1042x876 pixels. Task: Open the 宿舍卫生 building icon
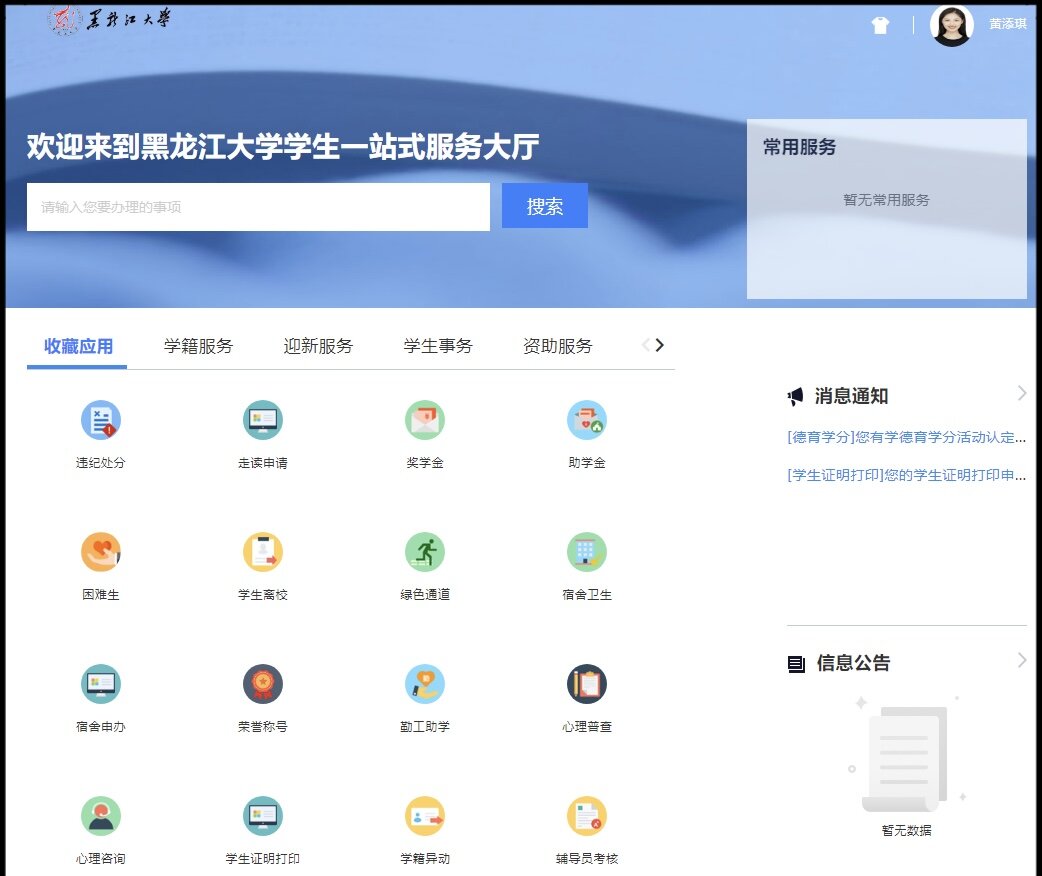[586, 552]
